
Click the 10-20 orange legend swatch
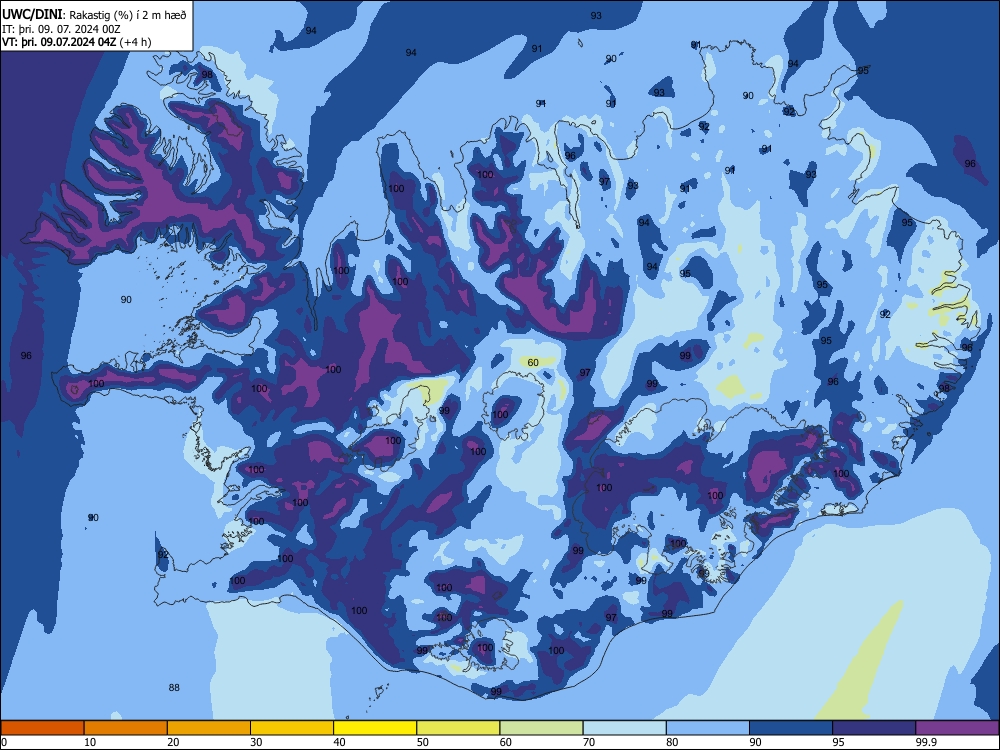tap(126, 728)
